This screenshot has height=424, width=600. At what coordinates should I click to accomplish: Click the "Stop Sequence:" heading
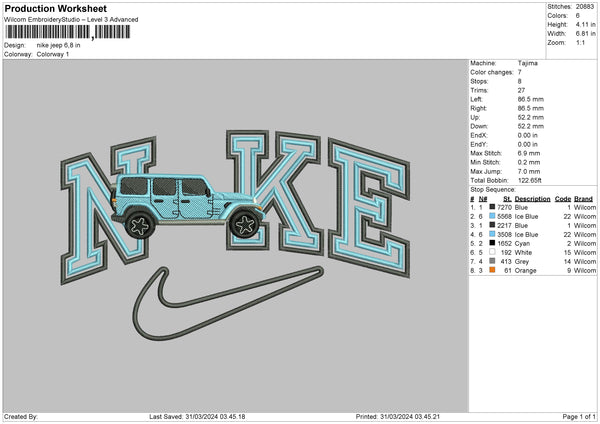click(x=493, y=190)
